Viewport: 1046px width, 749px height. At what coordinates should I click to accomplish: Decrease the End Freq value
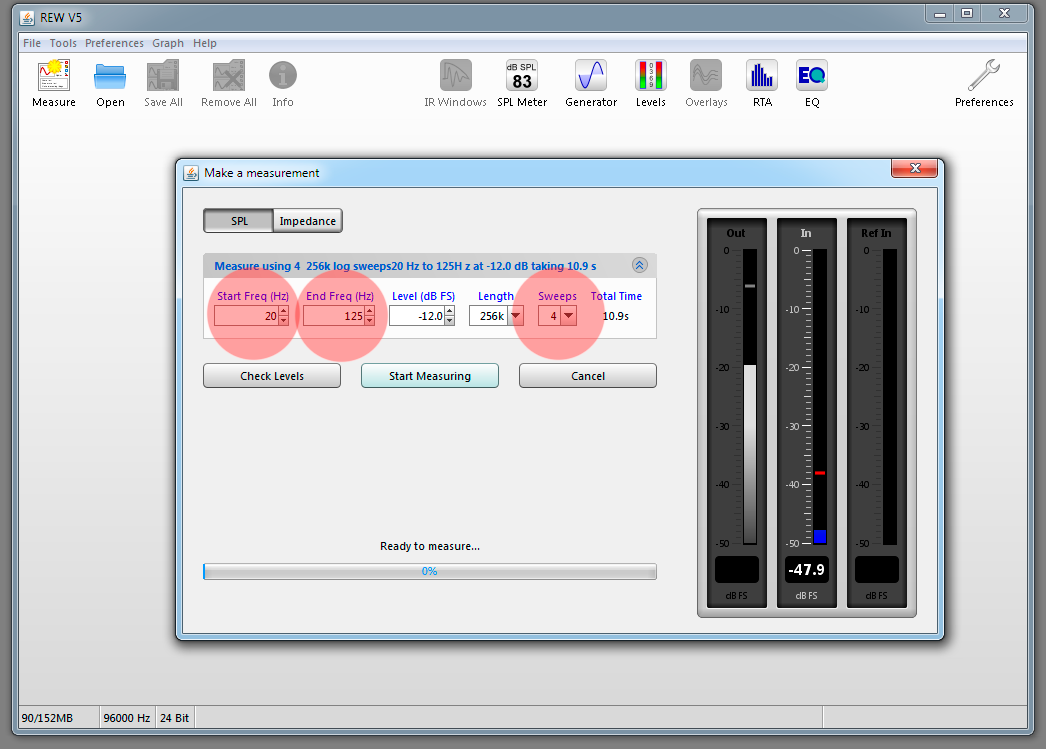370,321
